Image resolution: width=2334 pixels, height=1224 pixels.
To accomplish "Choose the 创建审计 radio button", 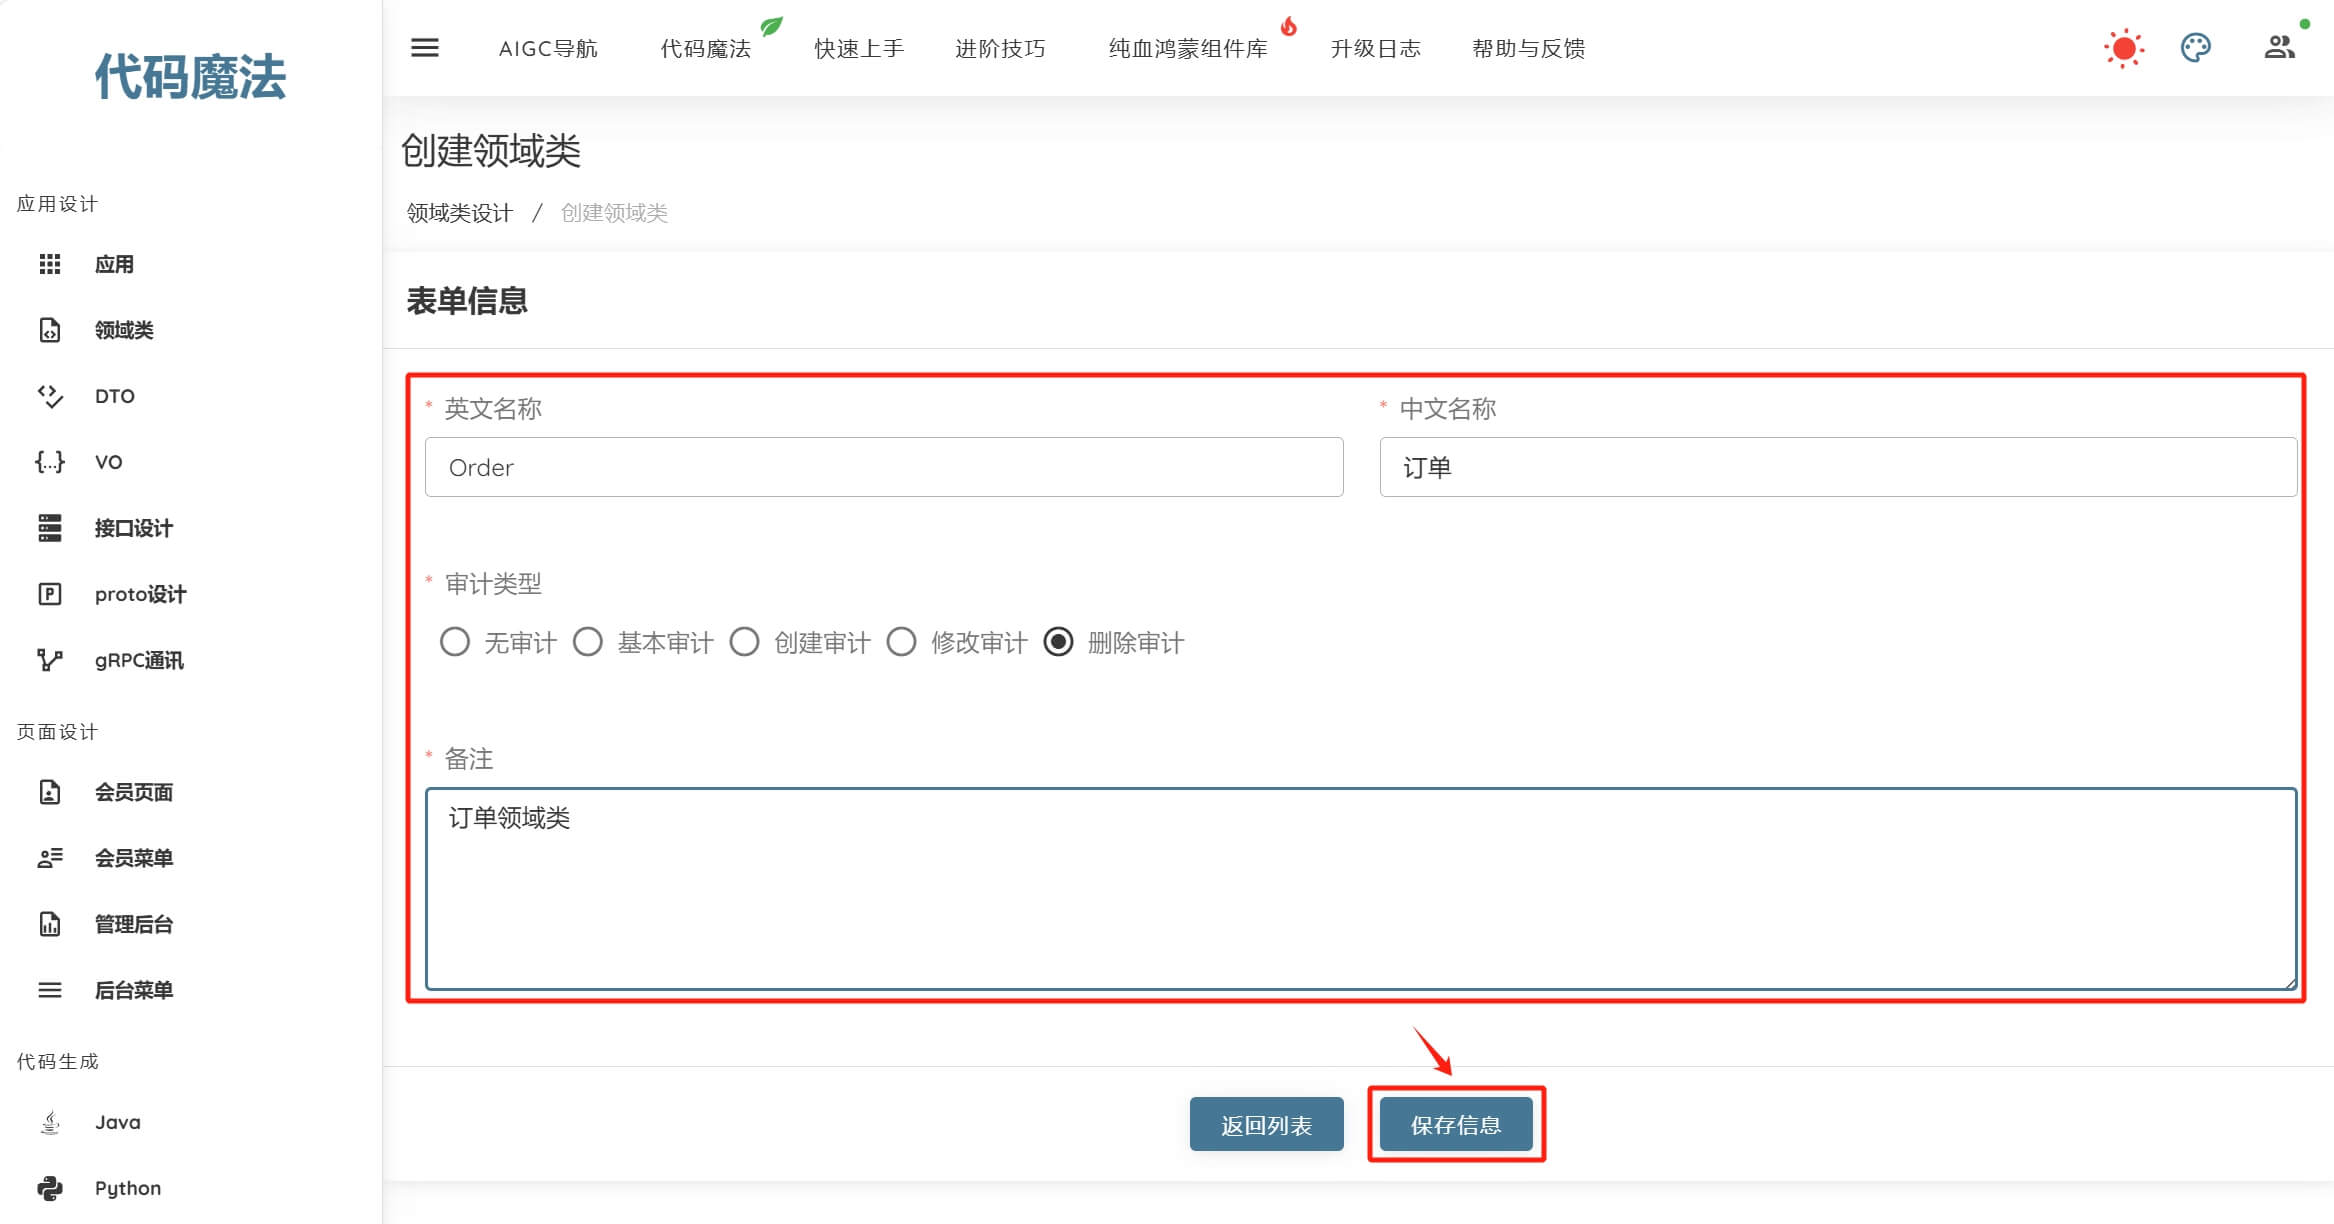I will click(x=745, y=642).
